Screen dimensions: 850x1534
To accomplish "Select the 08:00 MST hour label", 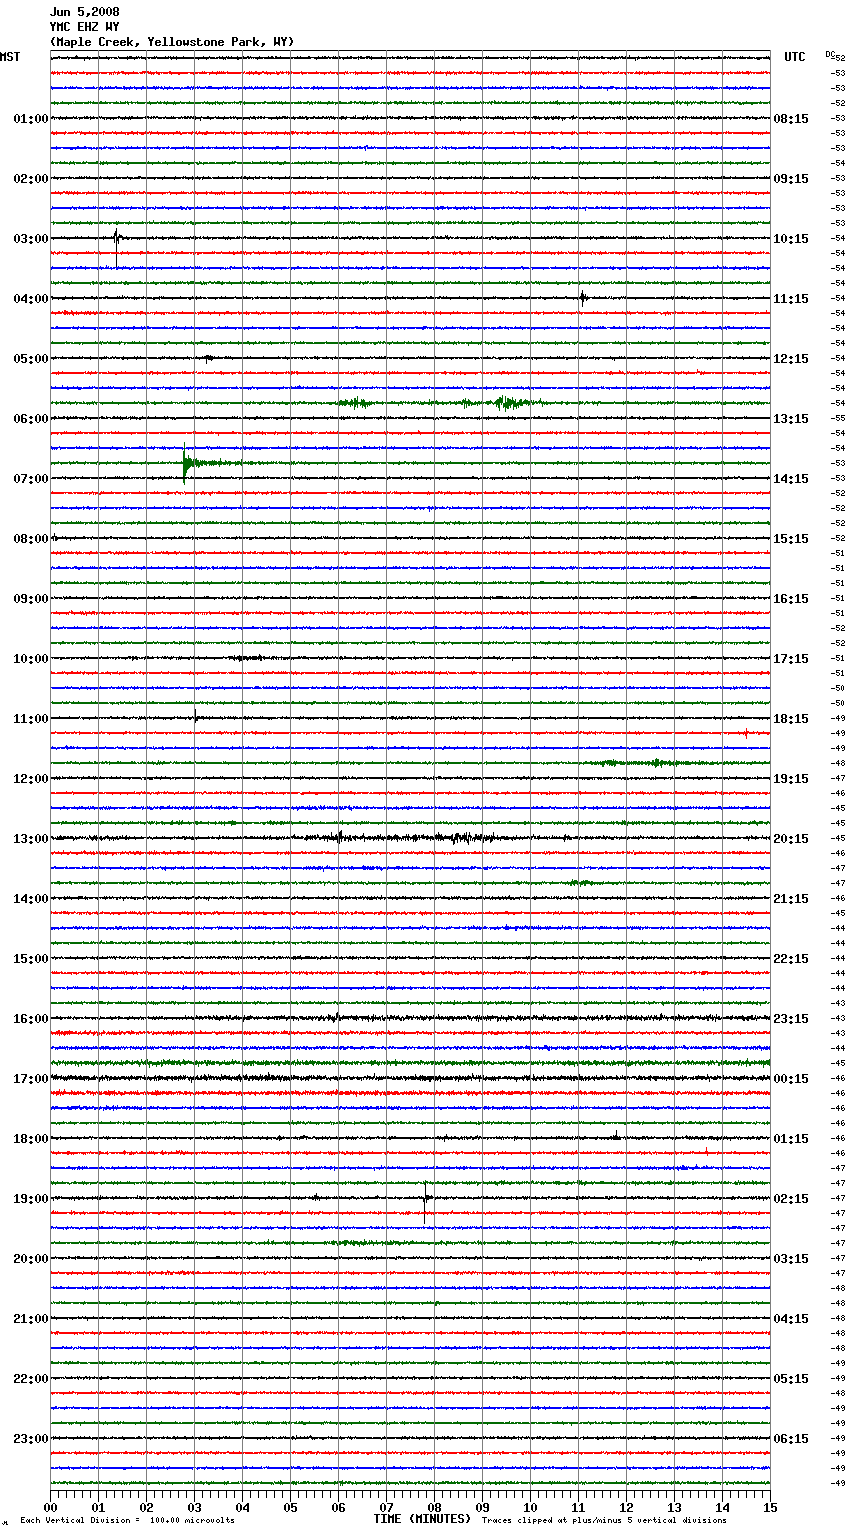I will [31, 539].
